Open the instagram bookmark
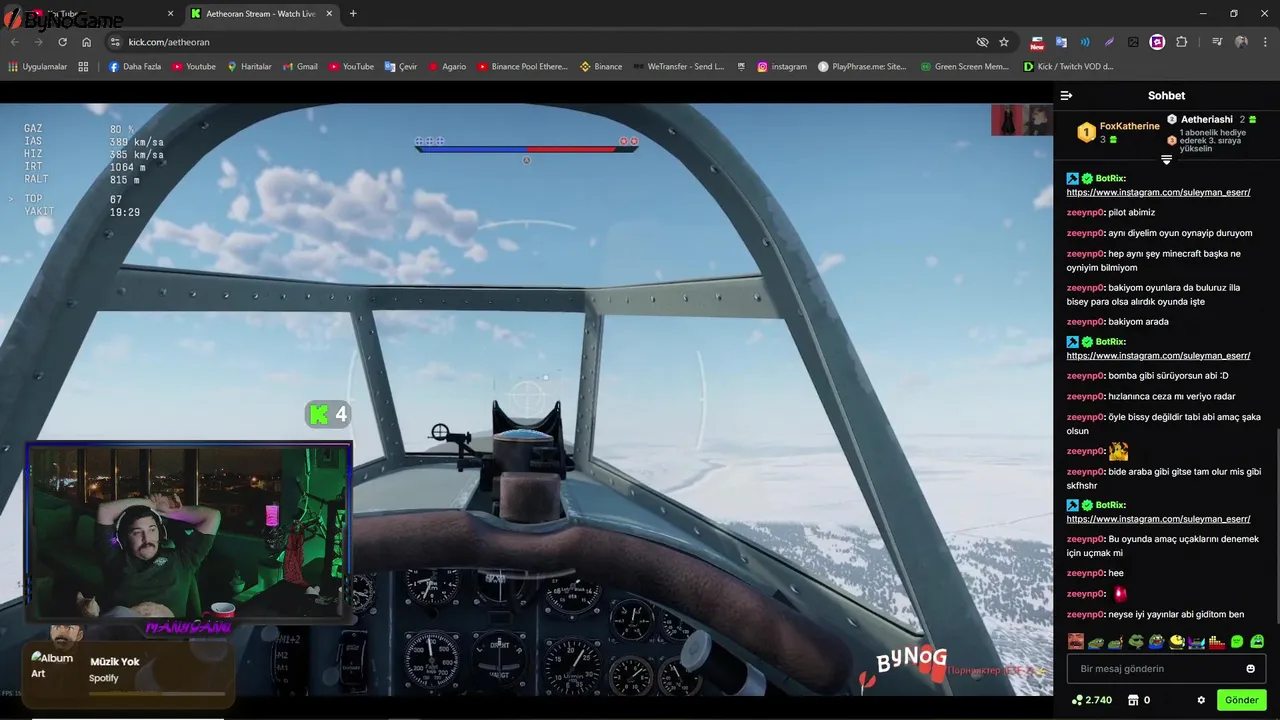Viewport: 1280px width, 720px height. coord(782,67)
